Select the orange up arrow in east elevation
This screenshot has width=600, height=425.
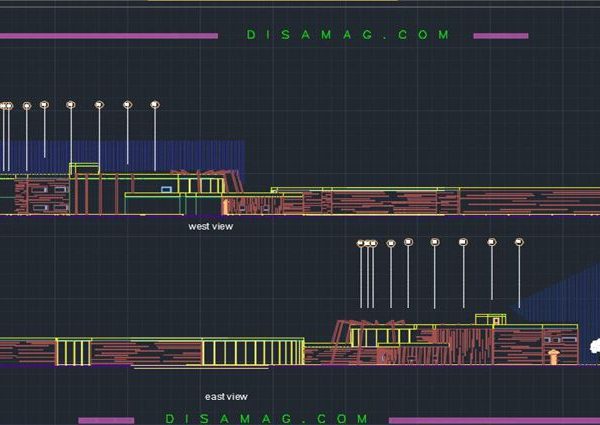pos(553,356)
